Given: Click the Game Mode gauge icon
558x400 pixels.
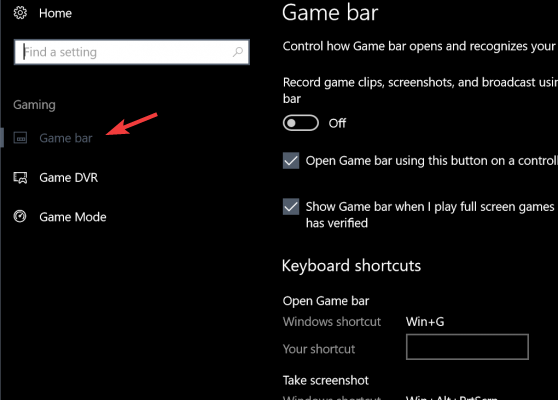Looking at the screenshot, I should click(20, 216).
